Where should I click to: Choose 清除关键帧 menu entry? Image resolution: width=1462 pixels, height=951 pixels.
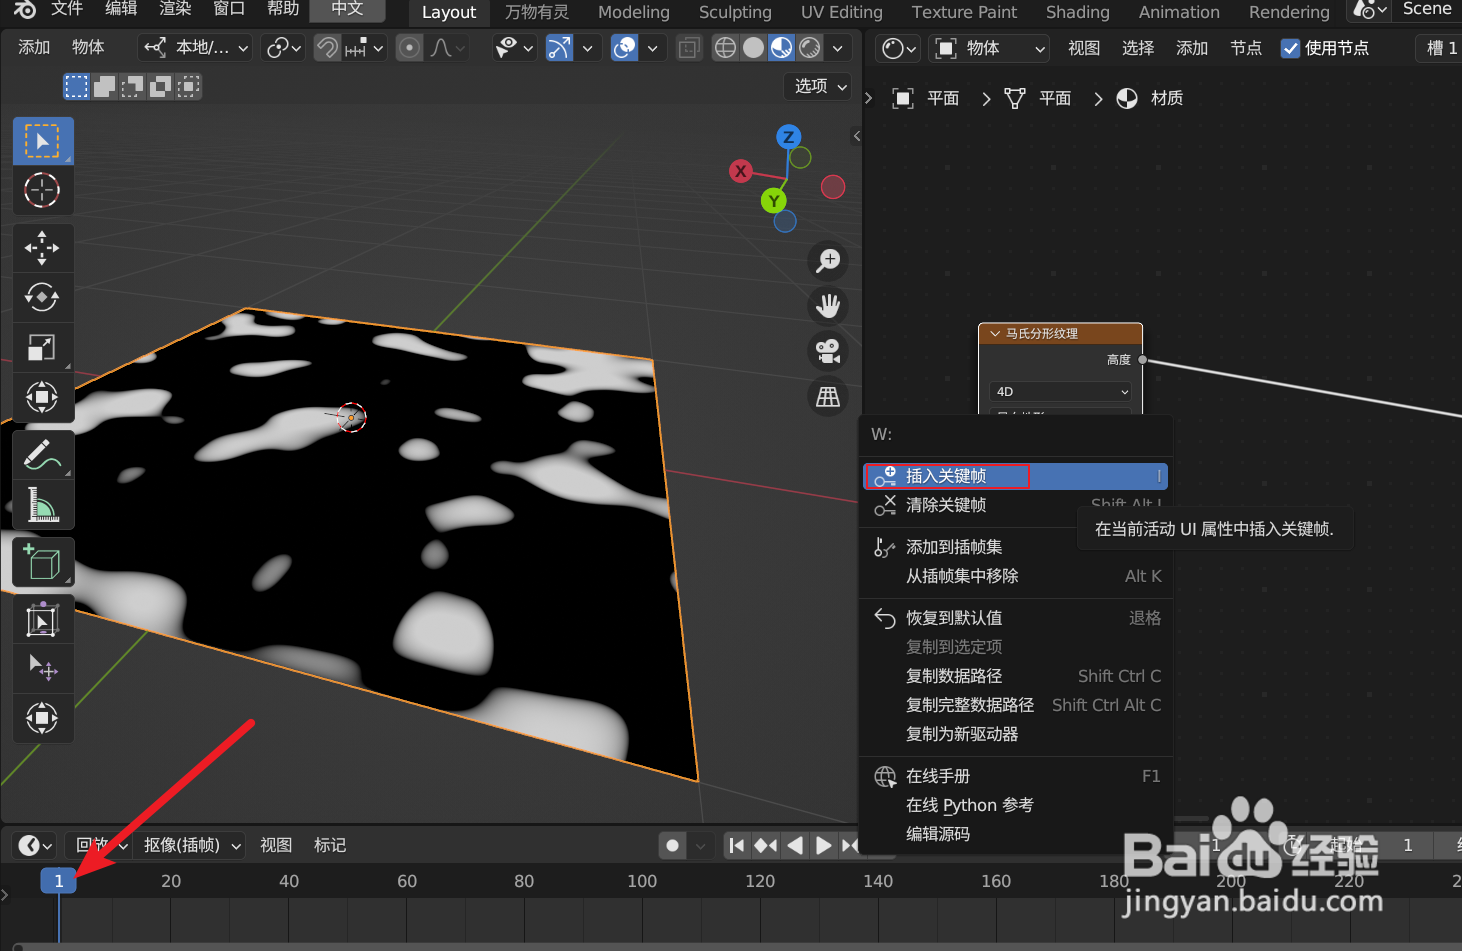coord(1016,505)
